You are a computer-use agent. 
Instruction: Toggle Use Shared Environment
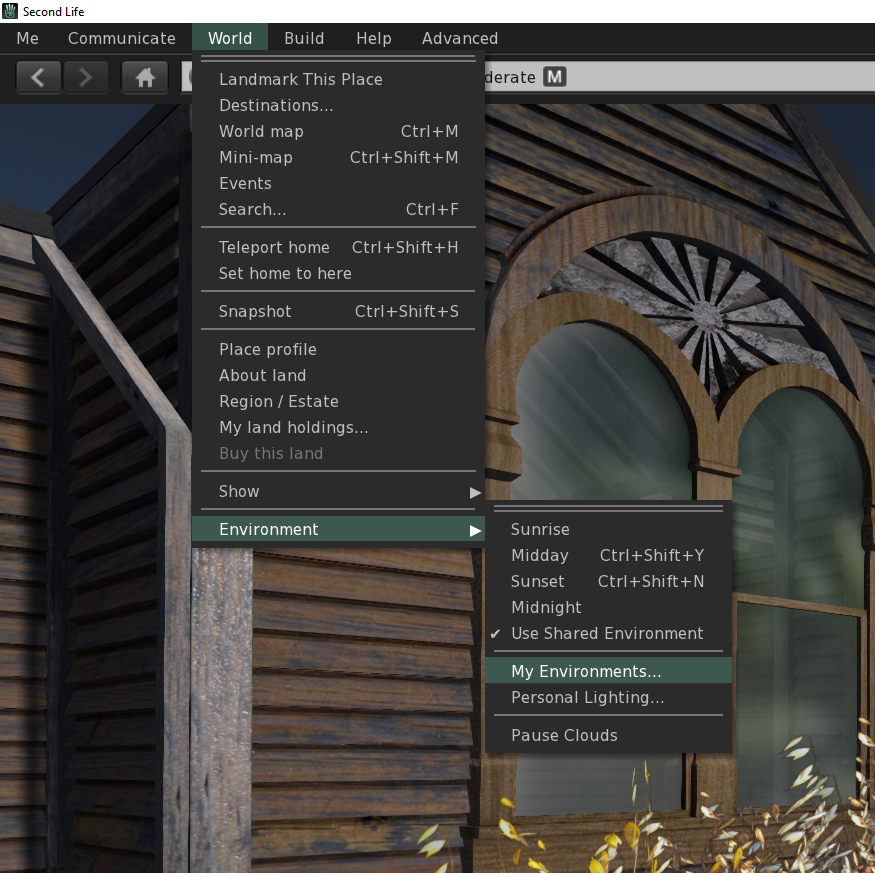click(x=607, y=633)
